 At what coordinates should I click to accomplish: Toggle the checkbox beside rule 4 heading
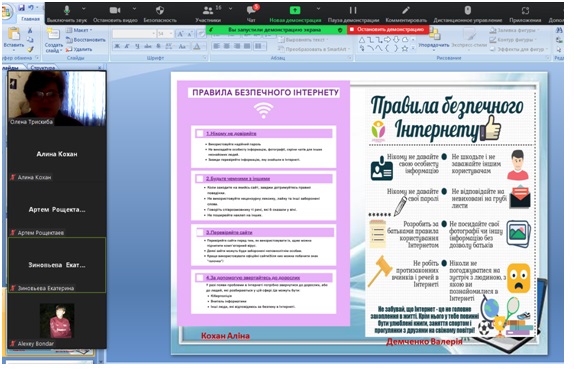200,278
